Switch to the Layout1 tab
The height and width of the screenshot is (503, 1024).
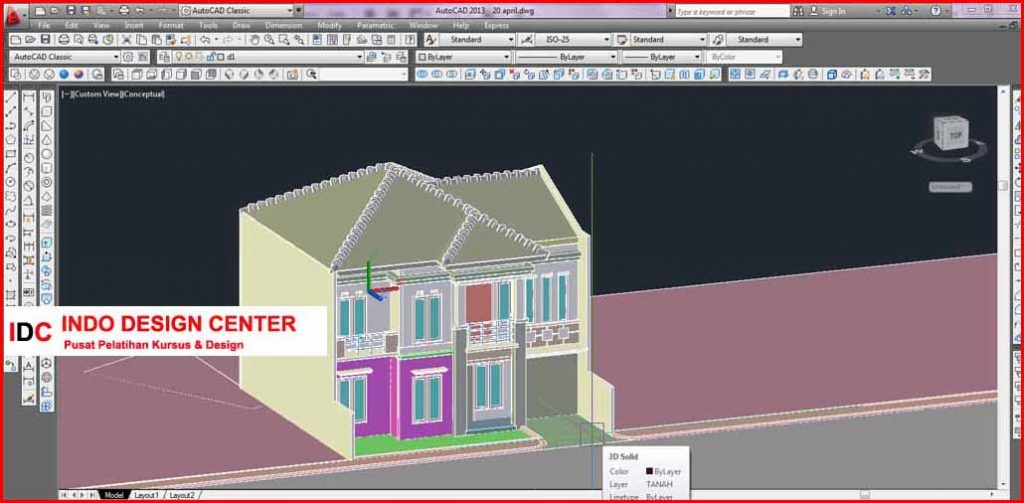coord(146,495)
